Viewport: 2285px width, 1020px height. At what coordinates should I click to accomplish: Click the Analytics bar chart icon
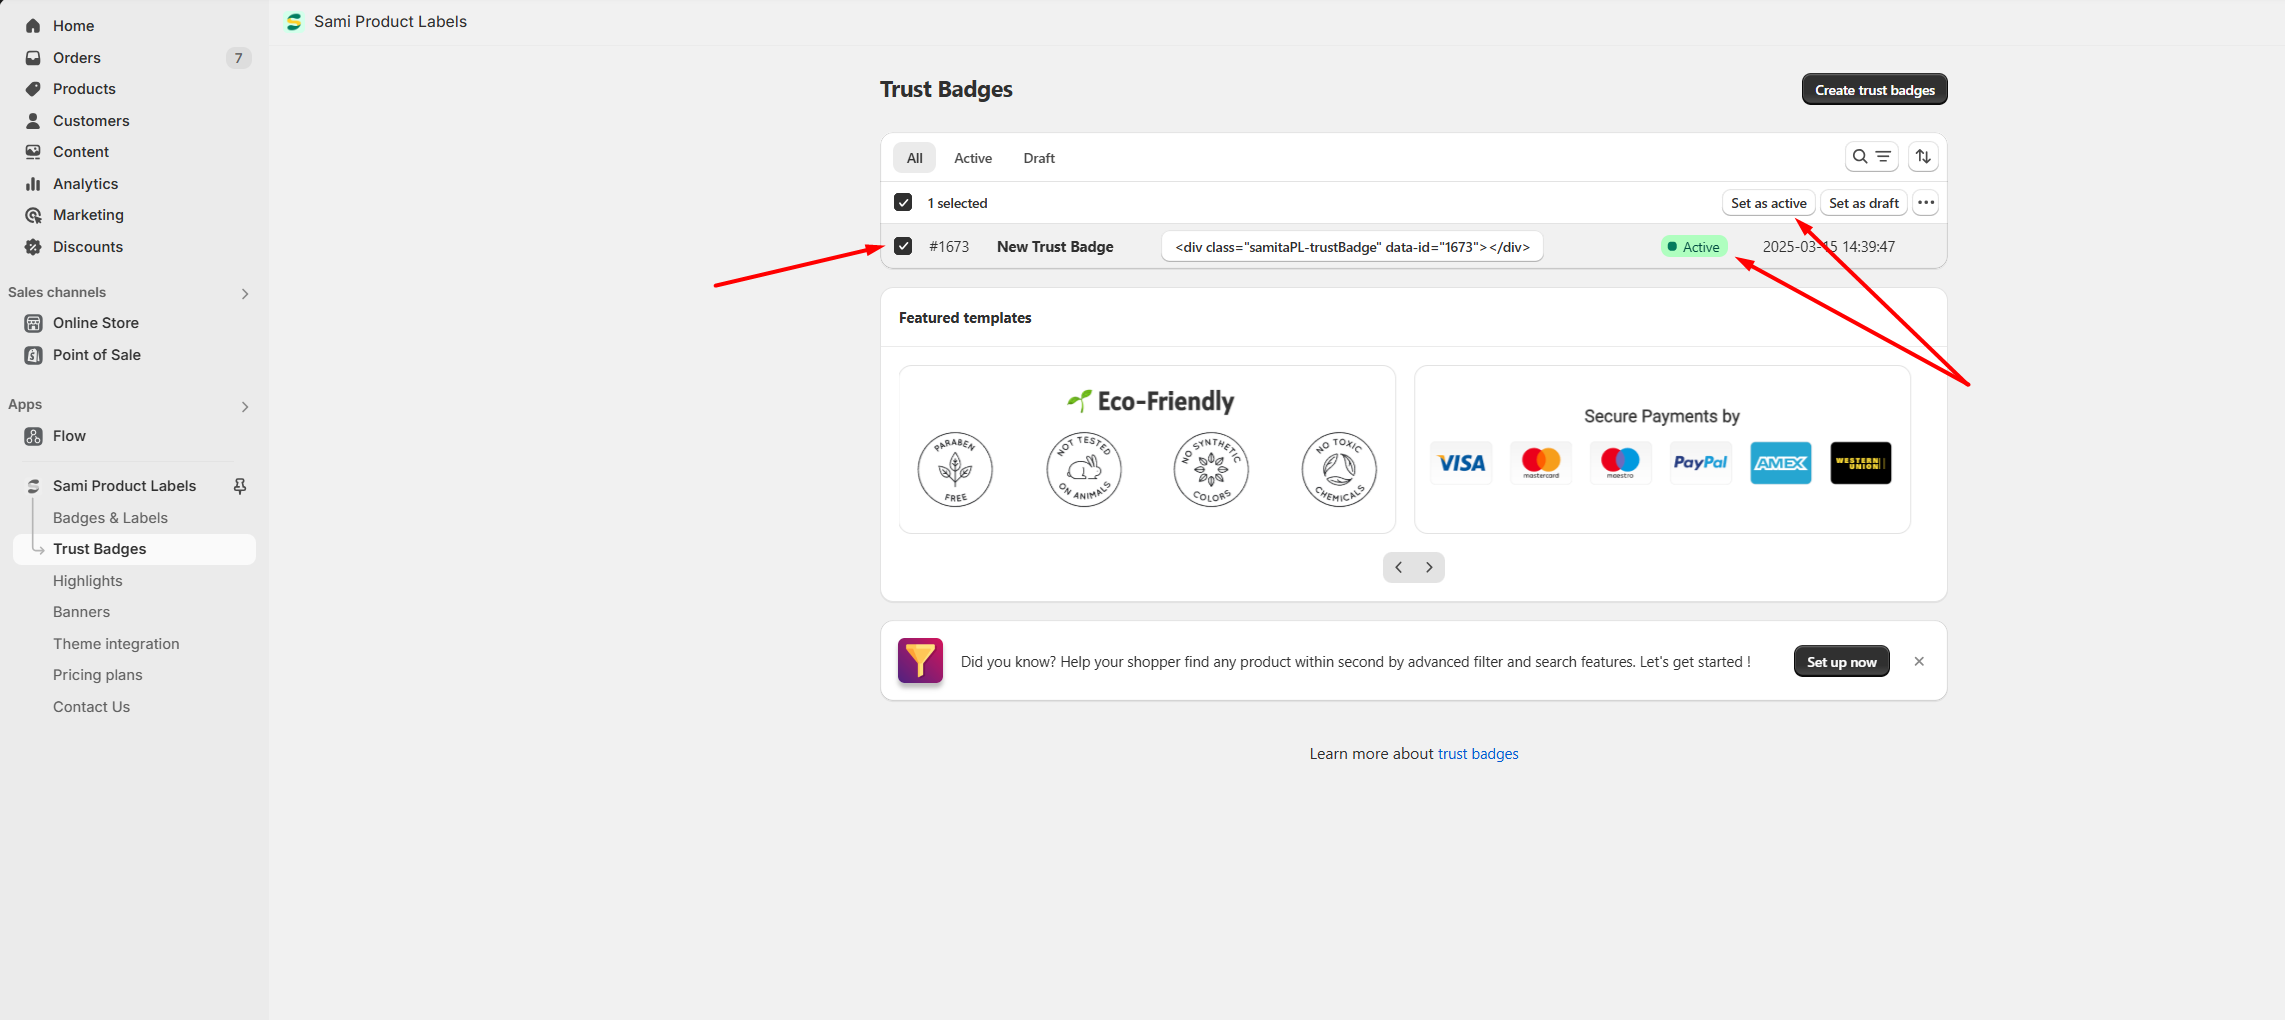click(x=33, y=184)
